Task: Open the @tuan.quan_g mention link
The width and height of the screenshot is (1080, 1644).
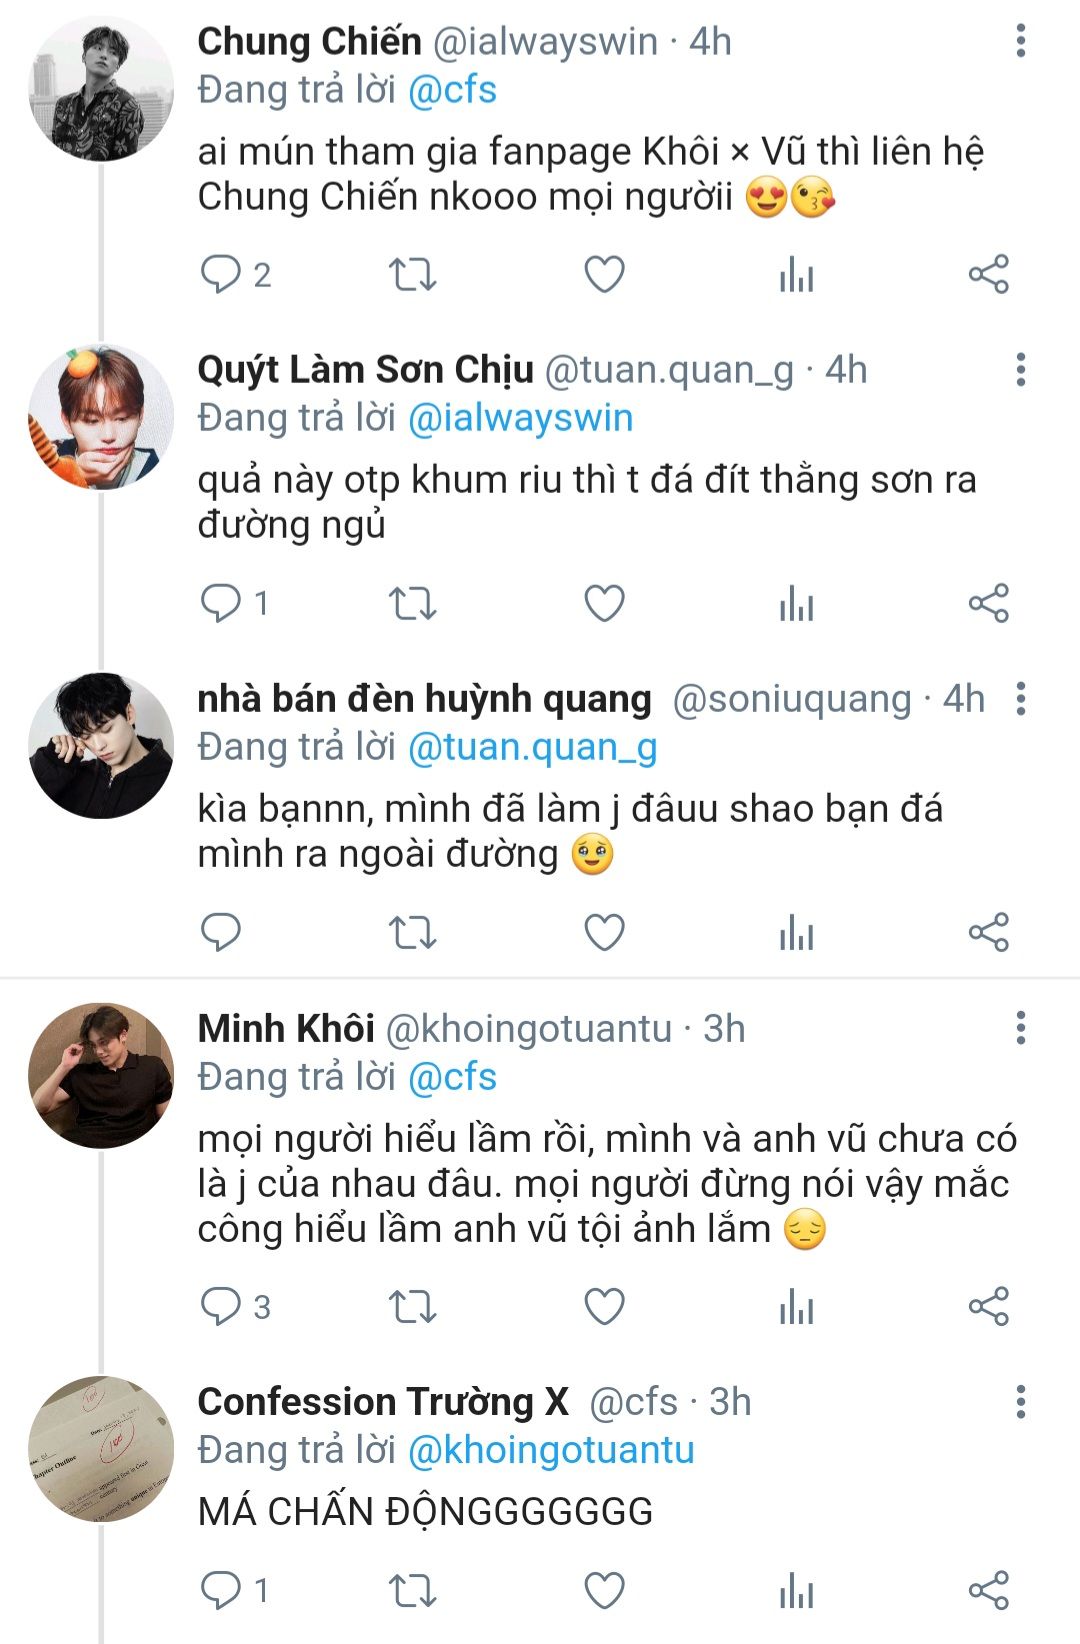Action: click(x=532, y=748)
